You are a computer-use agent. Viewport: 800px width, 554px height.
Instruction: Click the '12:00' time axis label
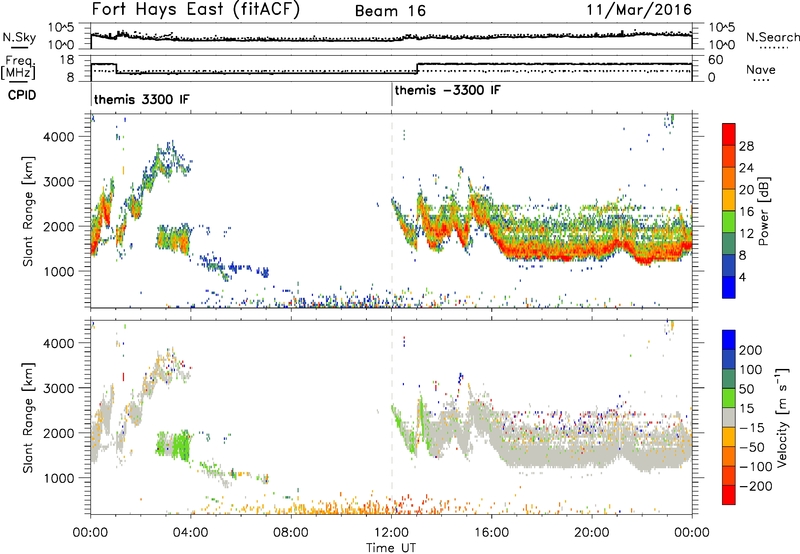391,533
